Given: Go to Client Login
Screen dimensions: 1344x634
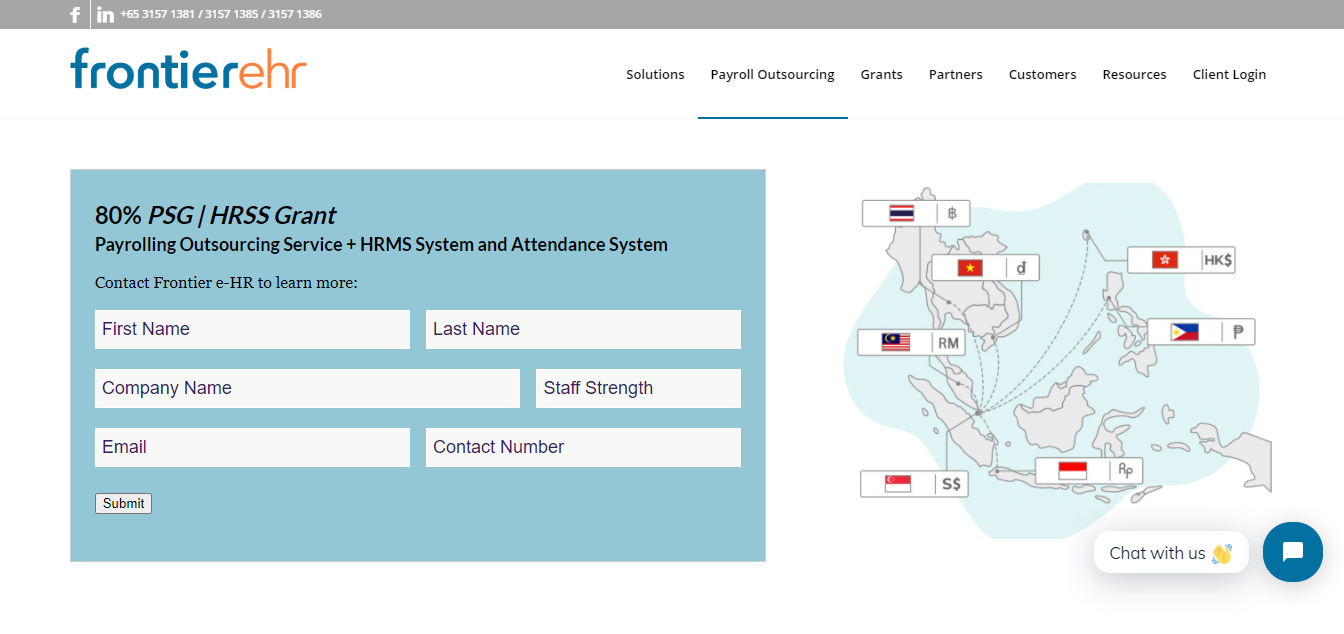Looking at the screenshot, I should pyautogui.click(x=1229, y=74).
